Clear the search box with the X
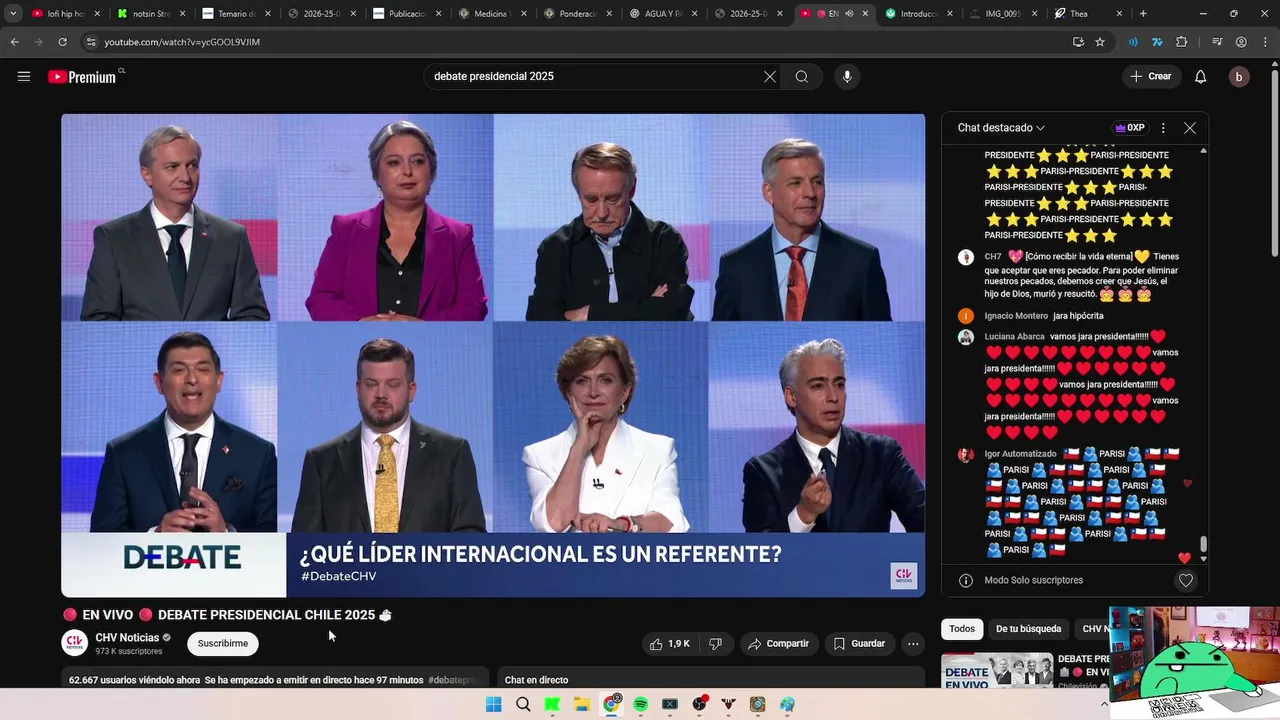1280x720 pixels. (x=770, y=77)
